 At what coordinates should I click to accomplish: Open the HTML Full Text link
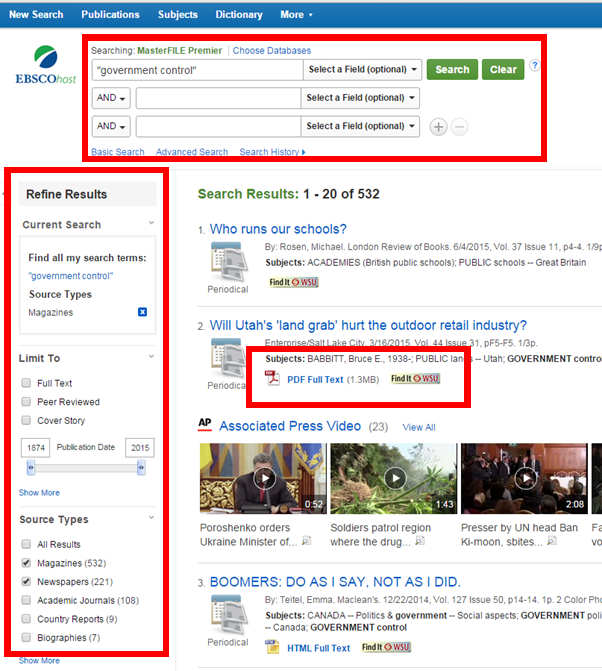[318, 648]
